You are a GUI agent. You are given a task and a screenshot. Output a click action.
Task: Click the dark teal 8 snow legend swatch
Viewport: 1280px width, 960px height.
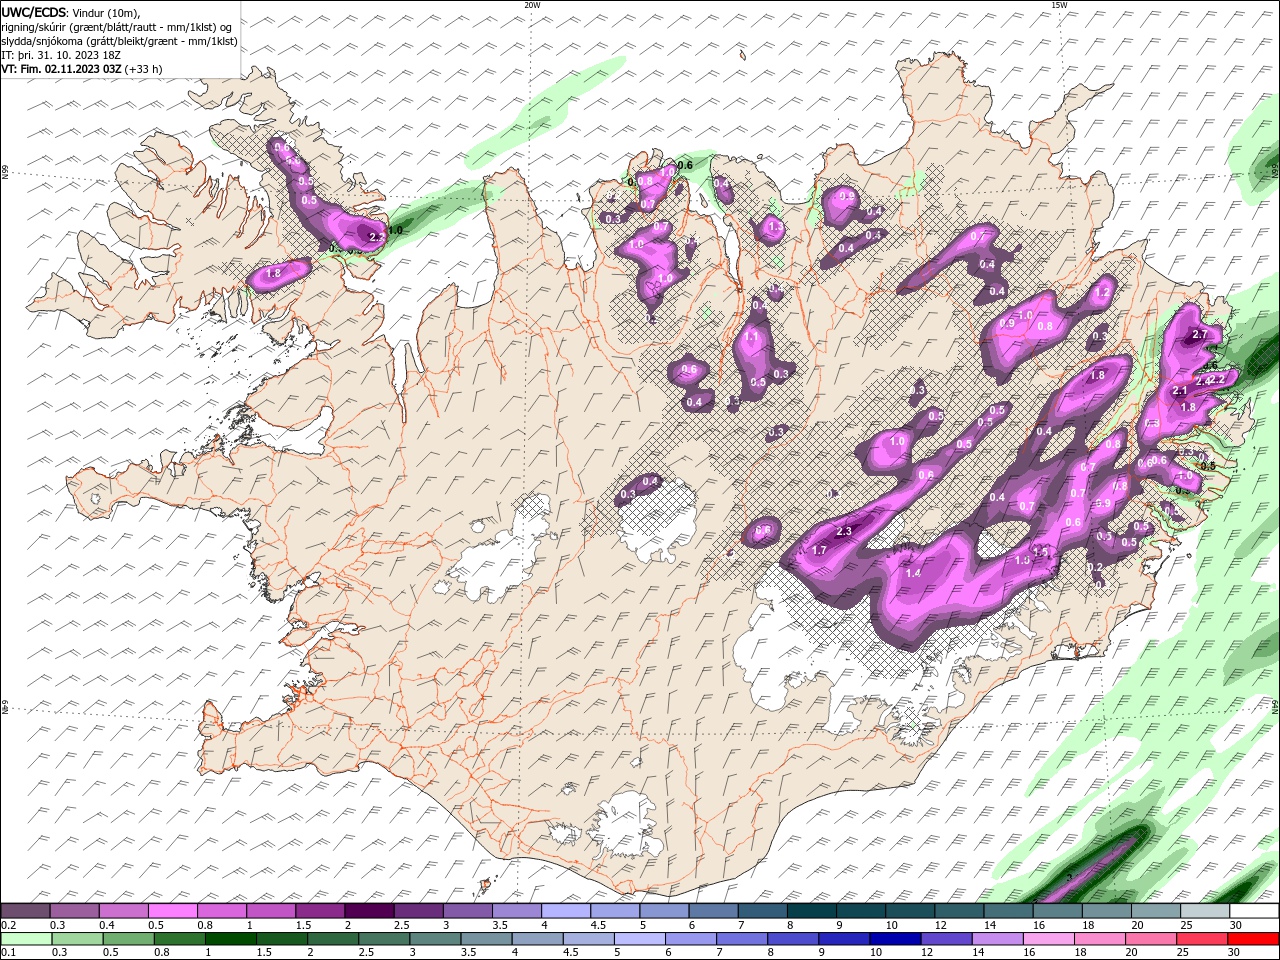click(812, 910)
